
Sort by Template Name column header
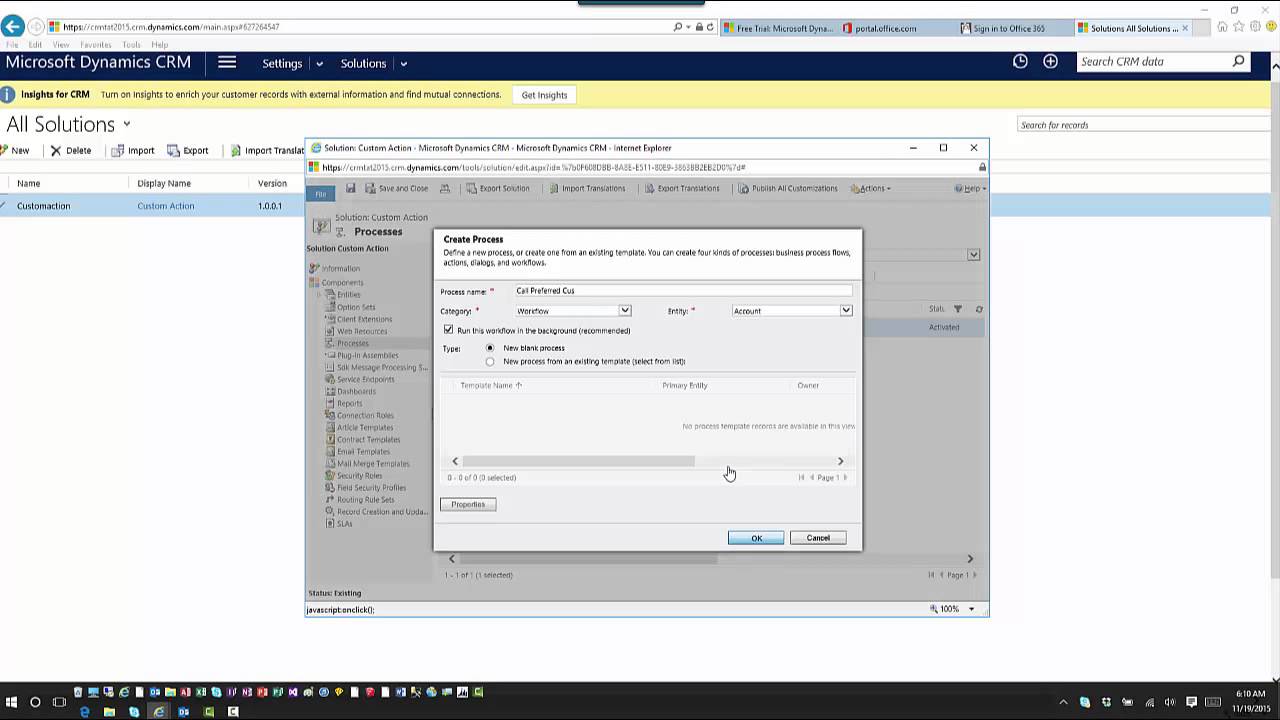(x=491, y=385)
